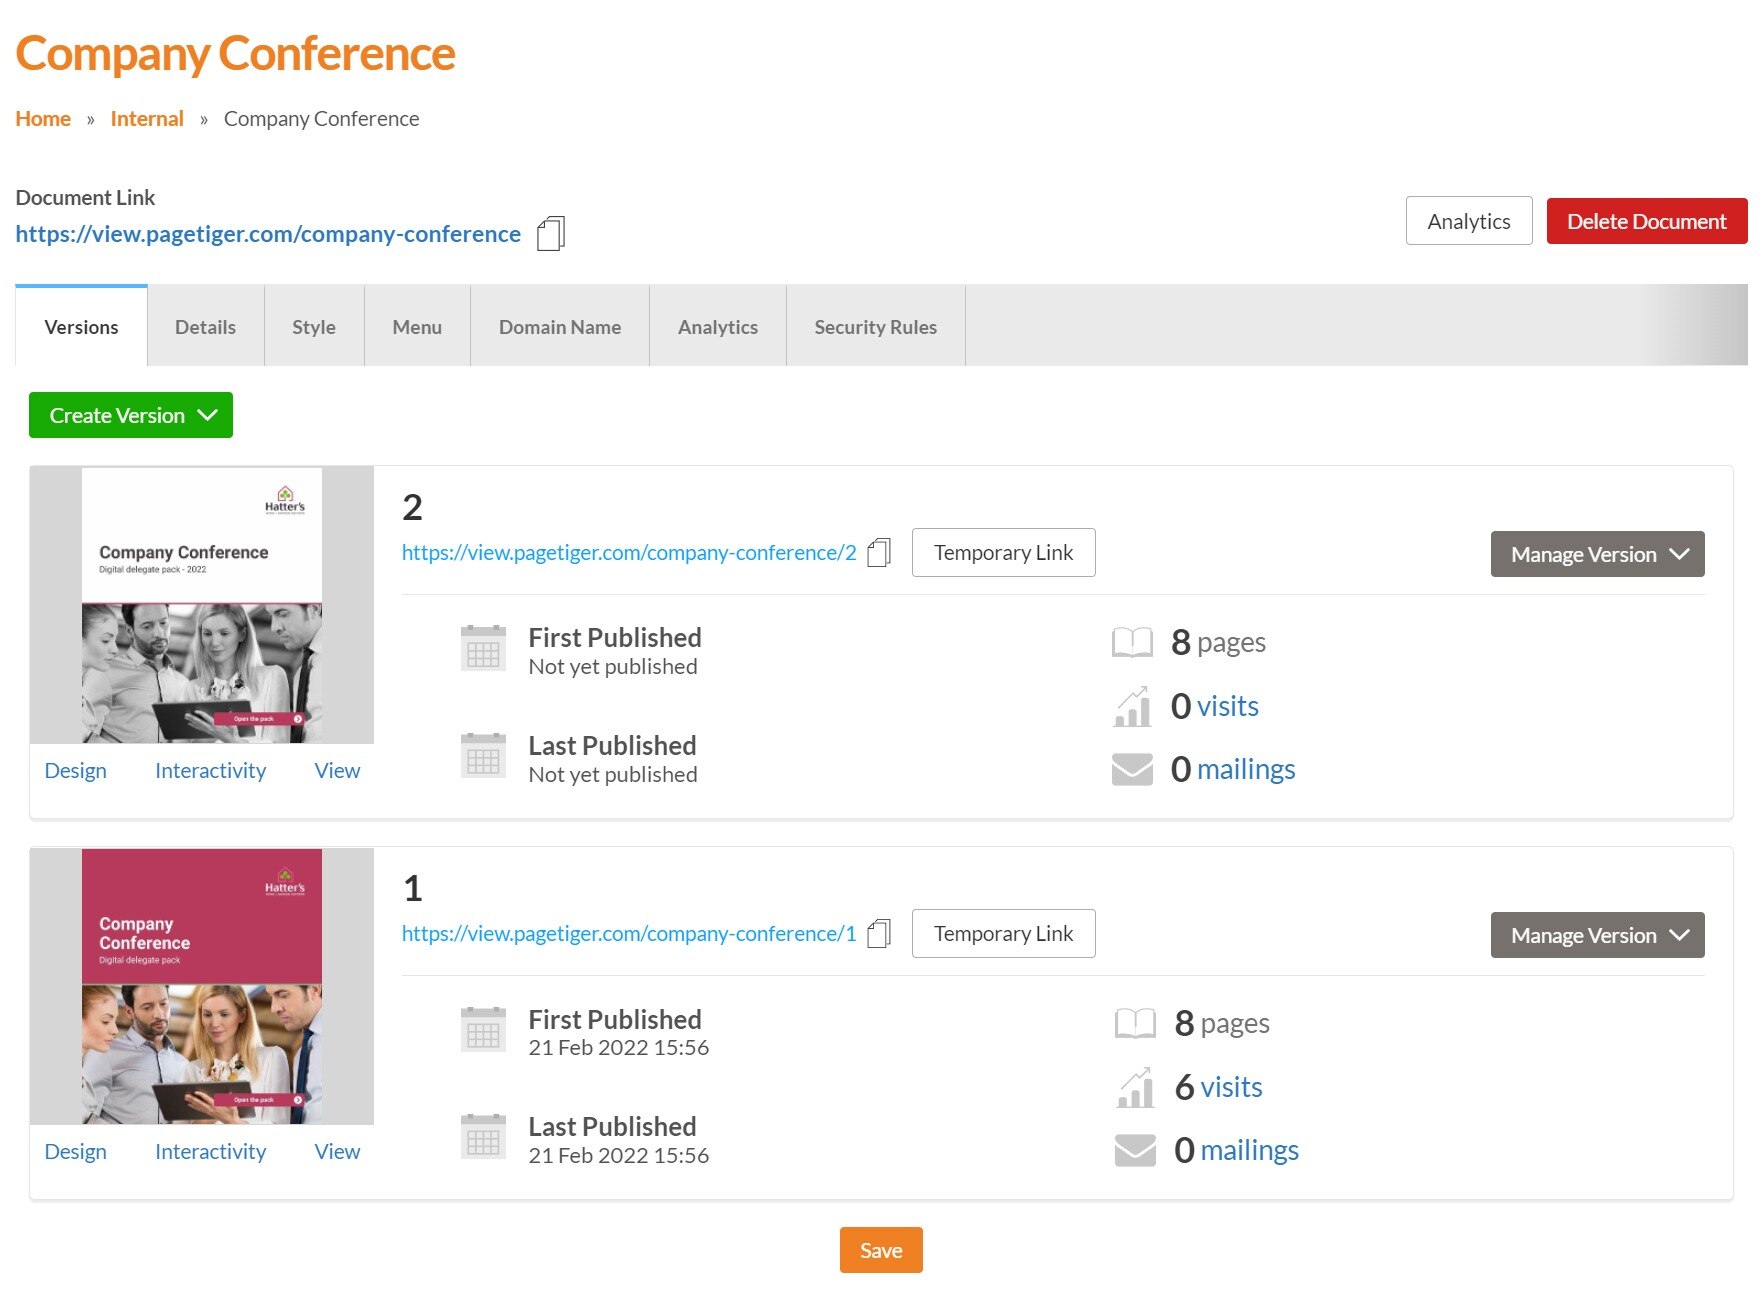Generate Temporary Link for version 1
The image size is (1762, 1290).
pyautogui.click(x=1003, y=934)
